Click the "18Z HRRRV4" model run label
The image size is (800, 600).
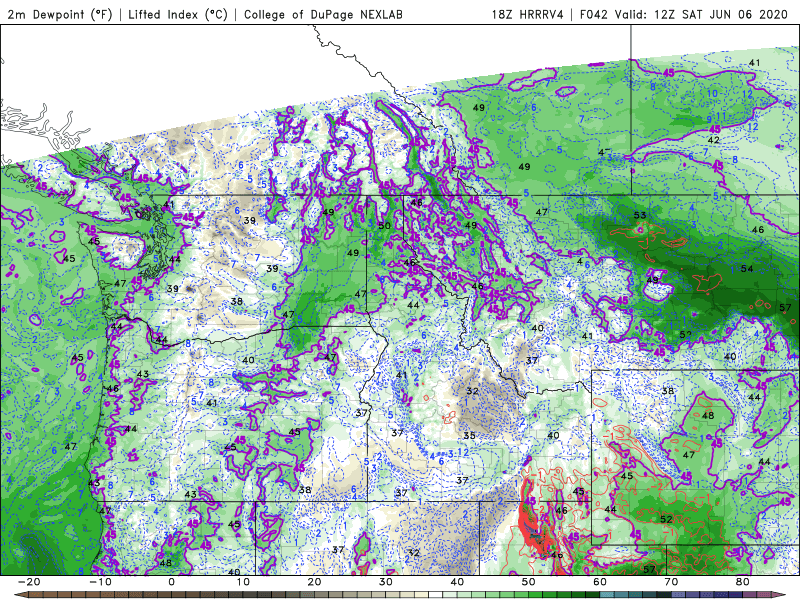coord(528,15)
